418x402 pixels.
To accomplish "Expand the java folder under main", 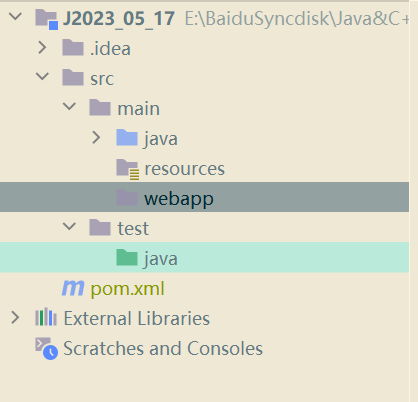I will pyautogui.click(x=96, y=137).
